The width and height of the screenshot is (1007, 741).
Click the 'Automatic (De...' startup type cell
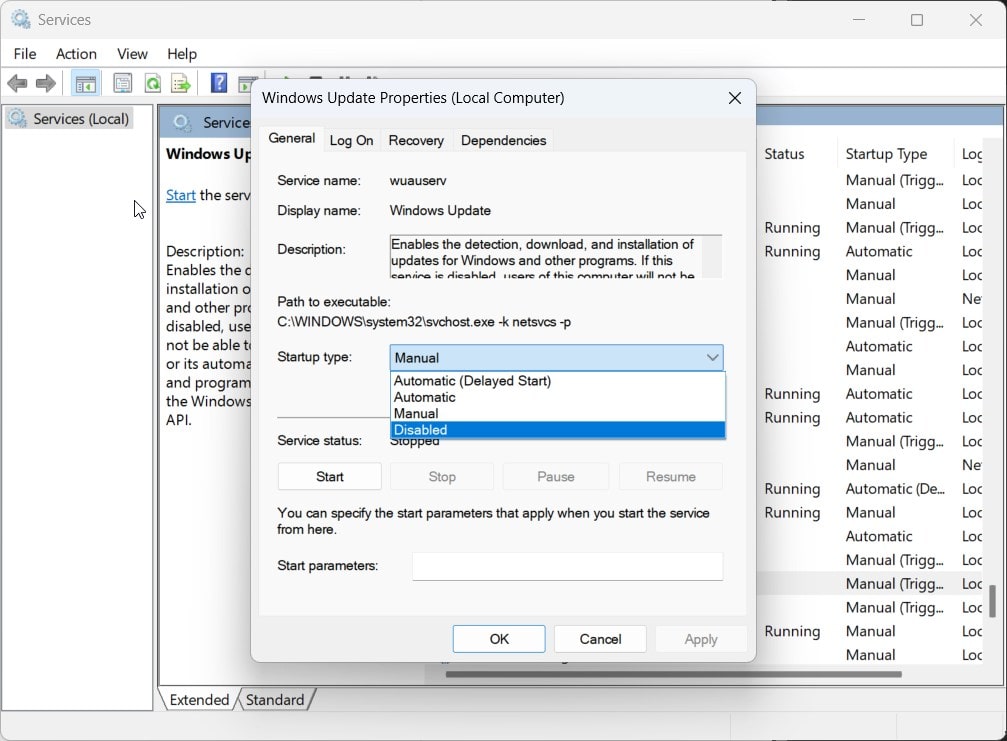[895, 489]
